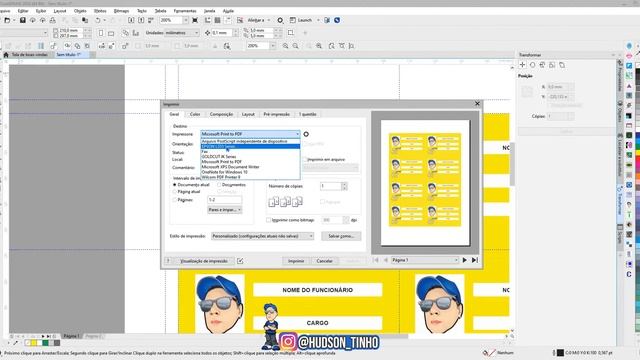Click Número de cópias input field

click(x=331, y=186)
